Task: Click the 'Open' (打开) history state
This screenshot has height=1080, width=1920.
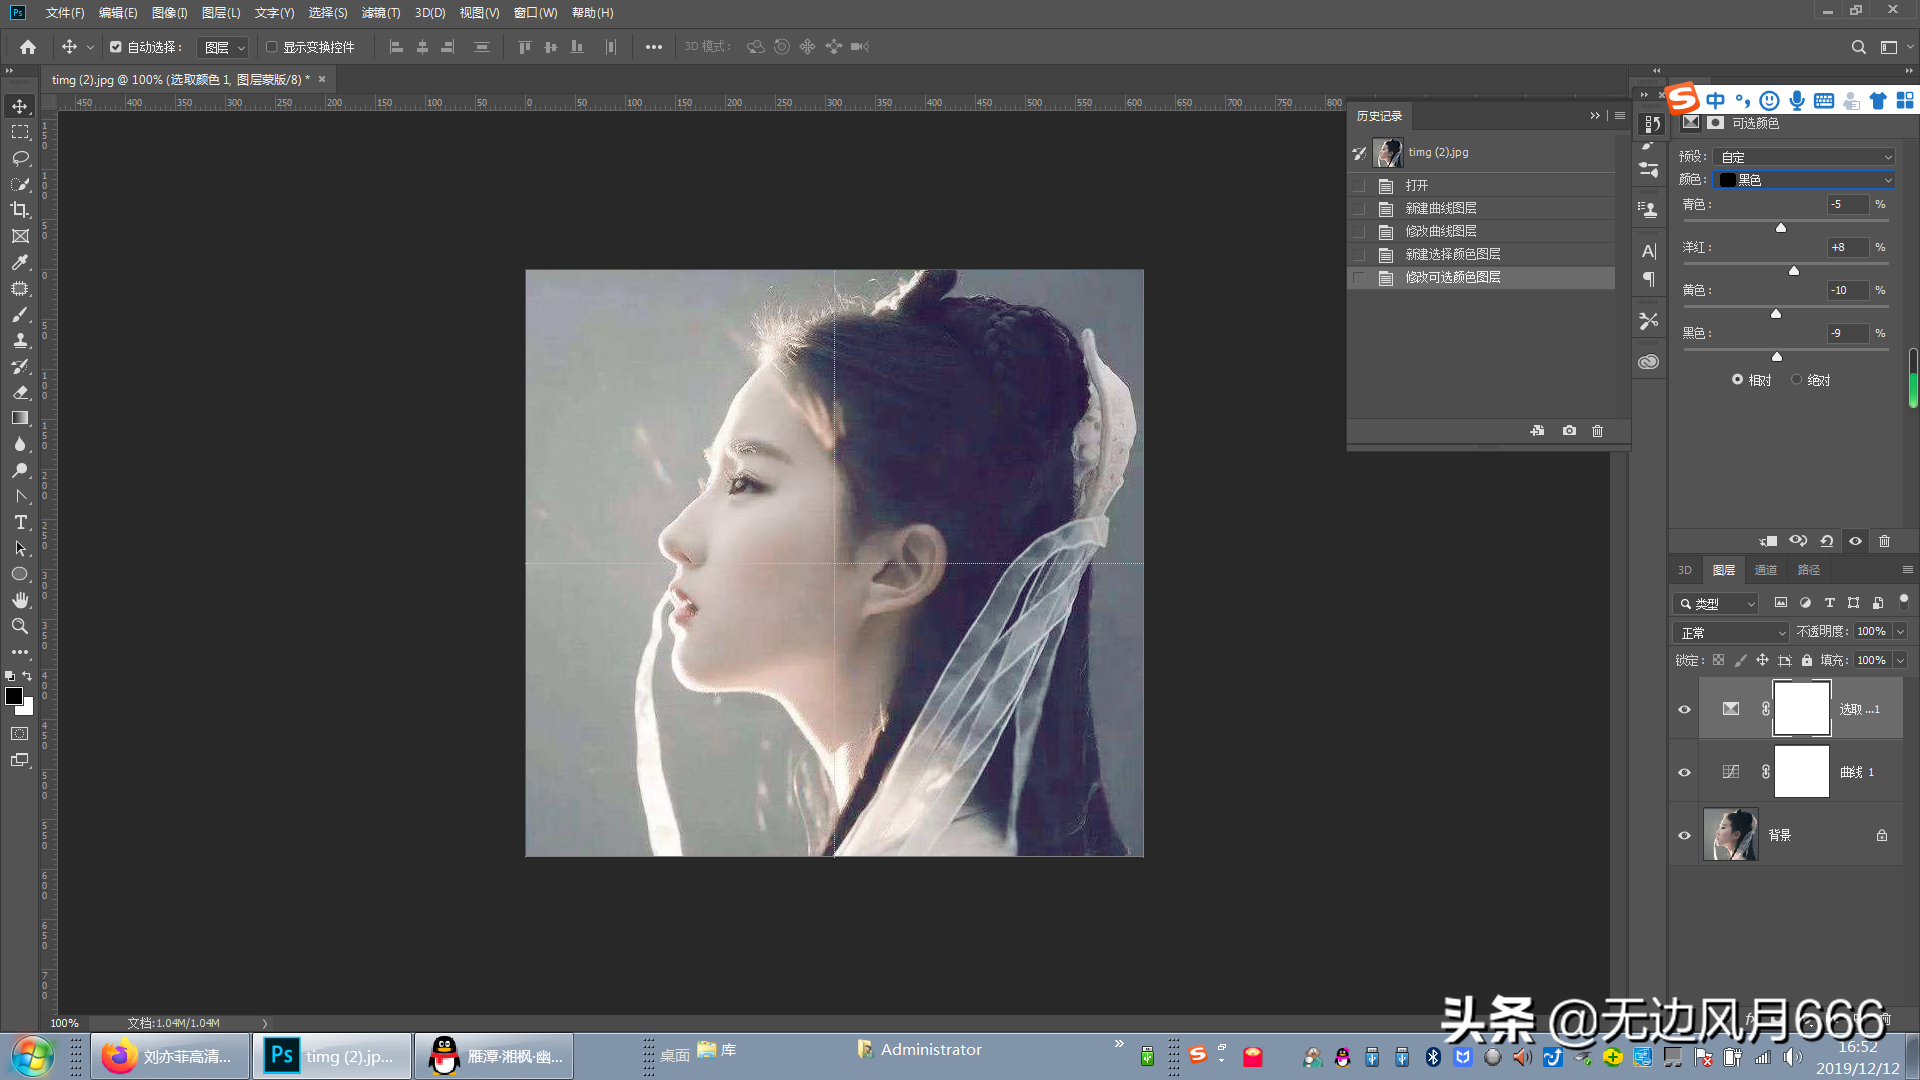Action: click(1416, 186)
